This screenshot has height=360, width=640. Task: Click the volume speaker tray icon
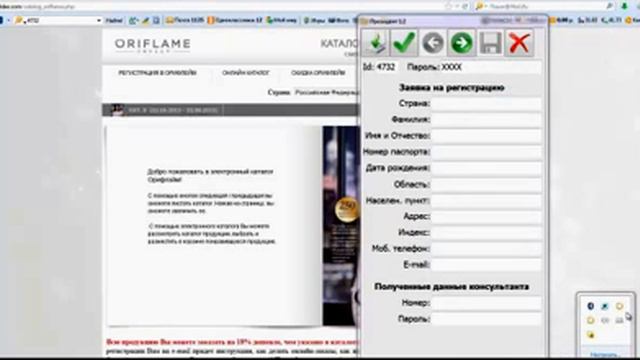click(x=605, y=320)
